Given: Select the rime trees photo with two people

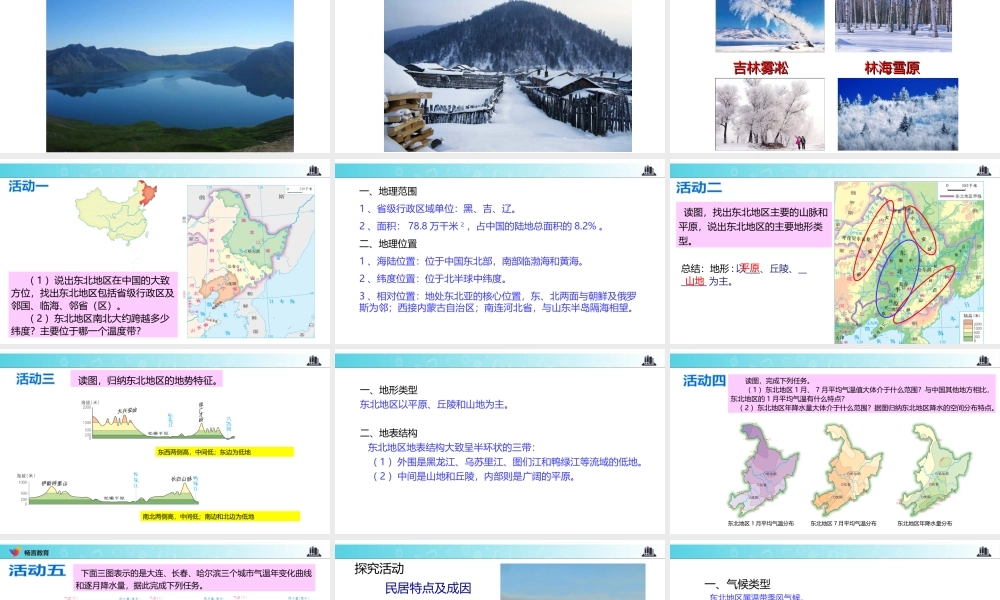Looking at the screenshot, I should tap(770, 114).
